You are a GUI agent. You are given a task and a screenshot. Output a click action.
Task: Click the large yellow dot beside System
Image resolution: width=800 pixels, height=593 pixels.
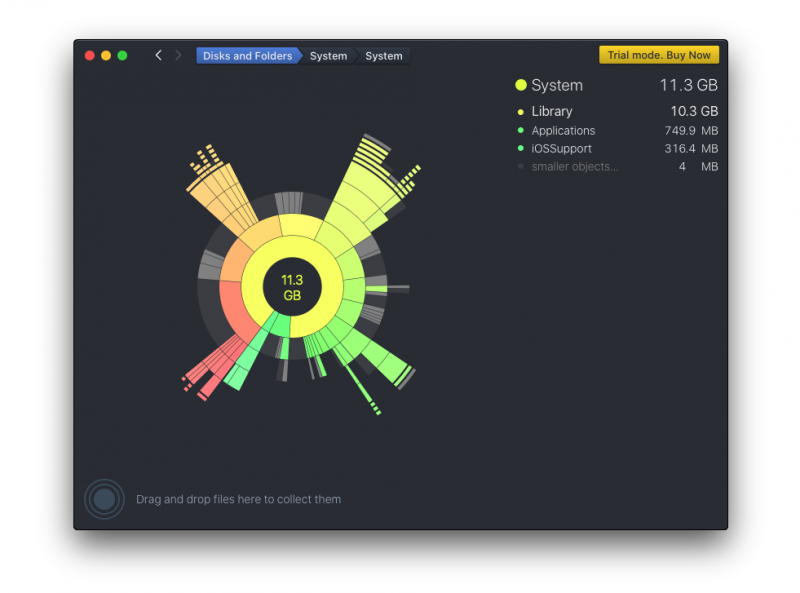click(x=520, y=85)
